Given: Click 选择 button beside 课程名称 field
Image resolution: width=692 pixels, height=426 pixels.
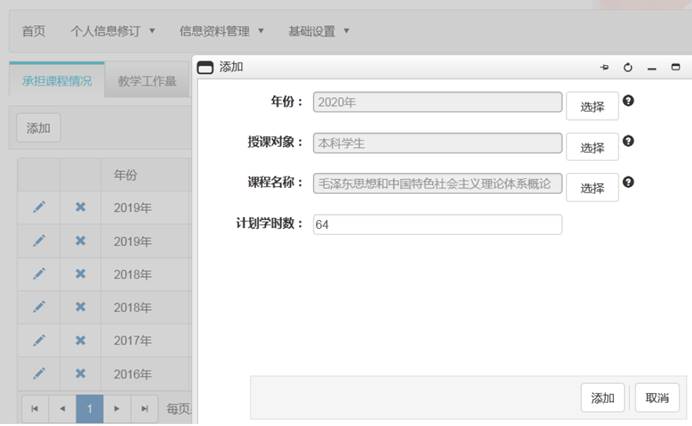Looking at the screenshot, I should click(x=592, y=188).
